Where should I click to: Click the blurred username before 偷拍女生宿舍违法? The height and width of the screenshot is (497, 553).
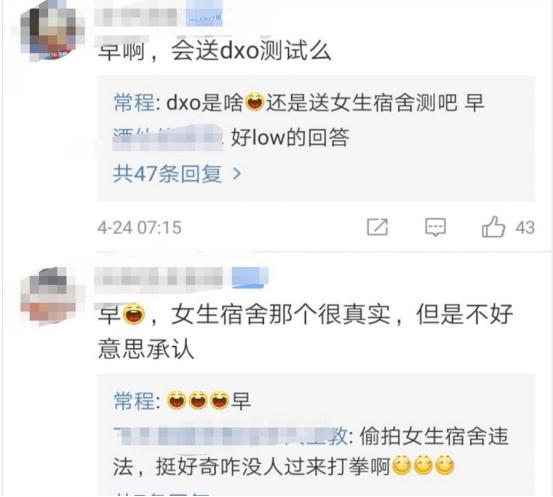click(x=231, y=437)
